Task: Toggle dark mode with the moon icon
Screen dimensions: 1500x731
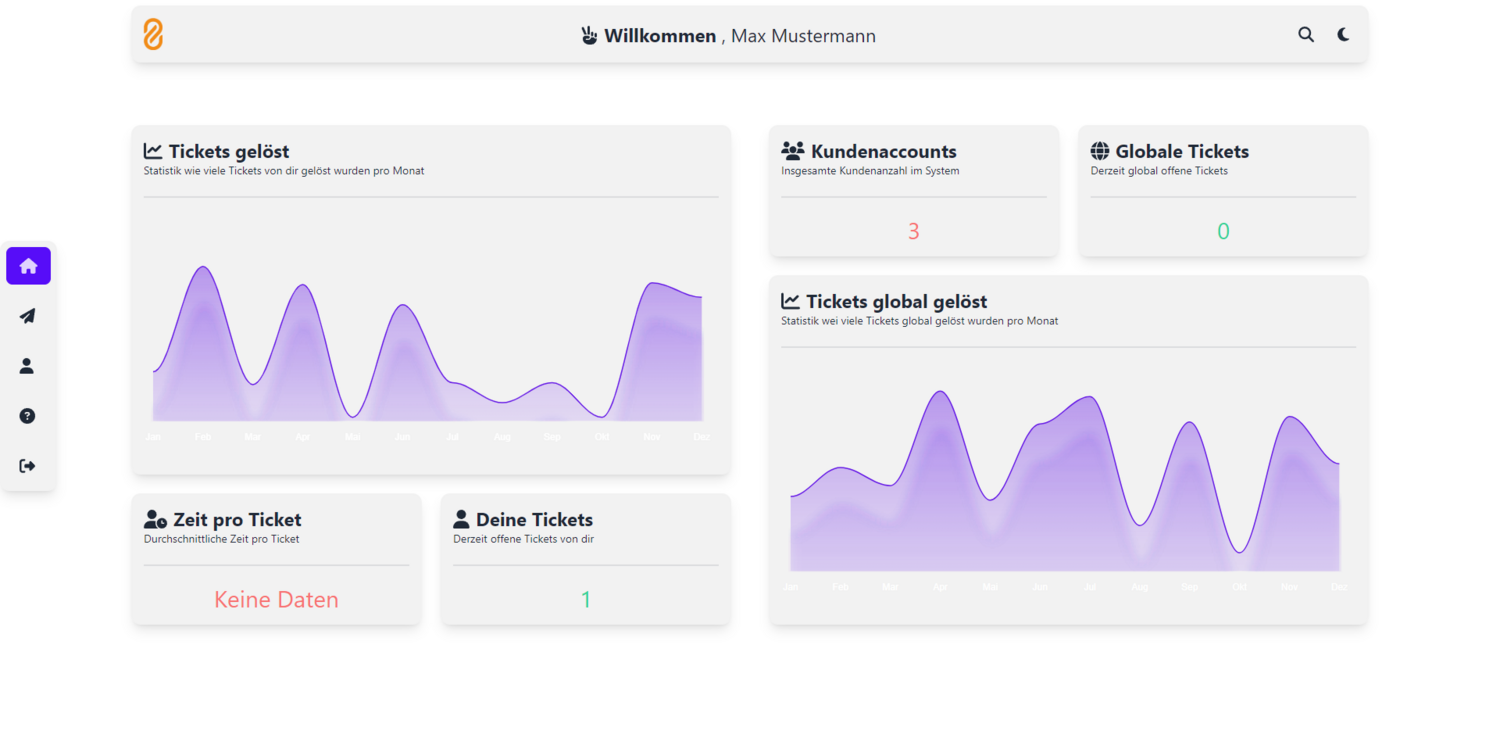Action: coord(1343,35)
